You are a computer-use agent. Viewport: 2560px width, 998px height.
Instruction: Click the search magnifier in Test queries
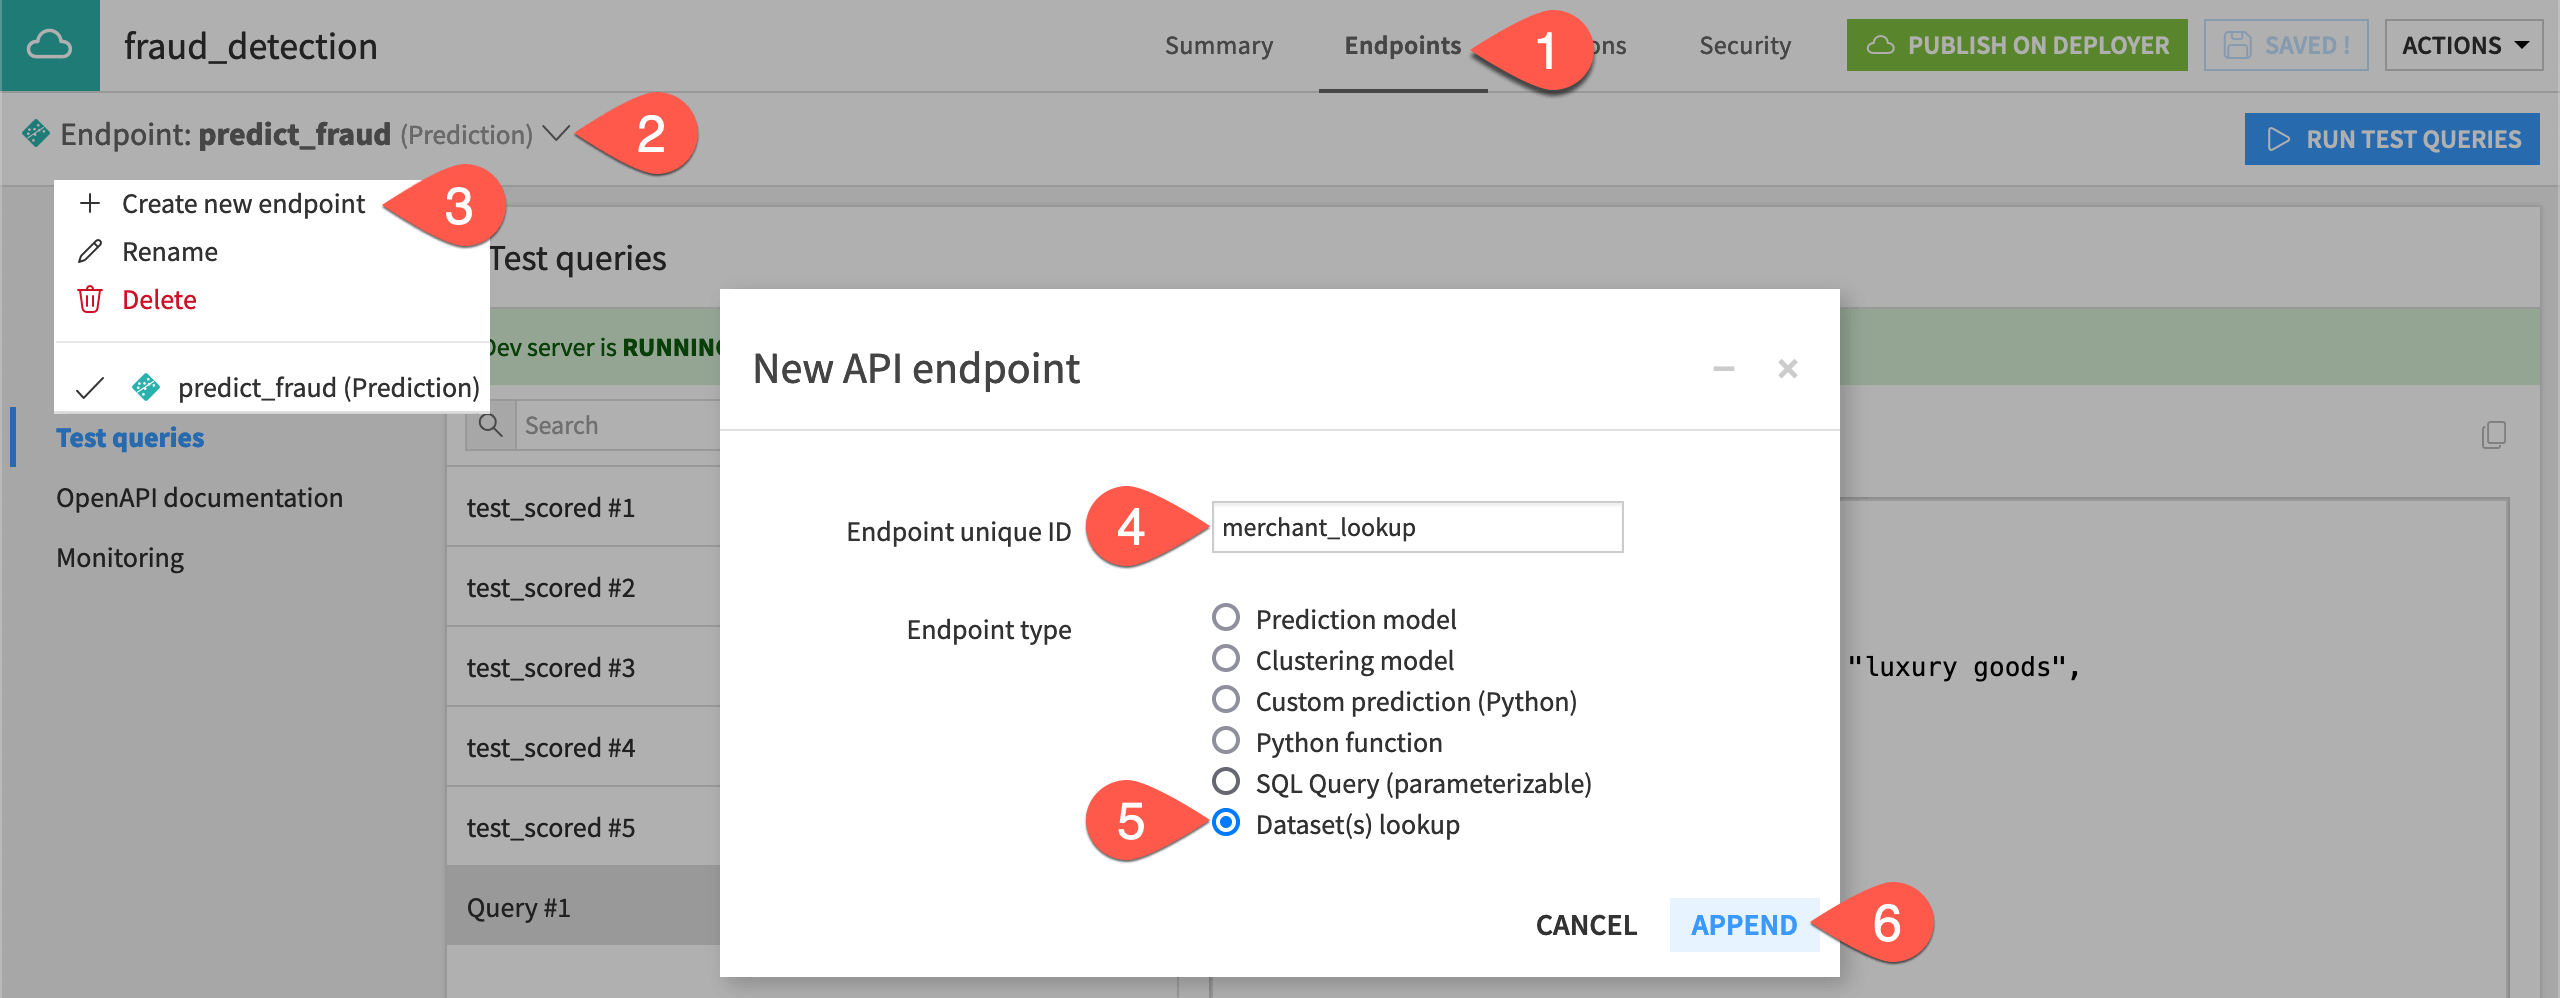[492, 425]
